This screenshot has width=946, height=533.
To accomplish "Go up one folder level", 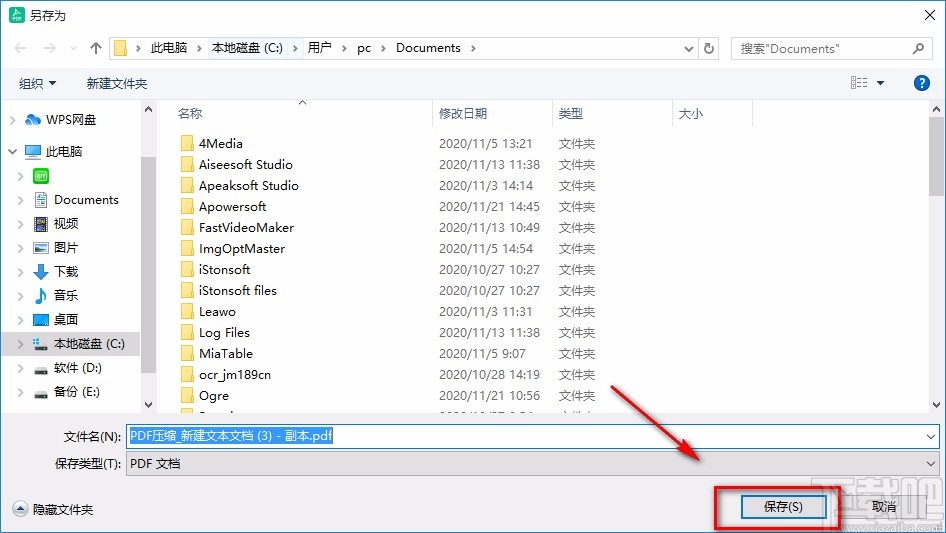I will point(95,48).
